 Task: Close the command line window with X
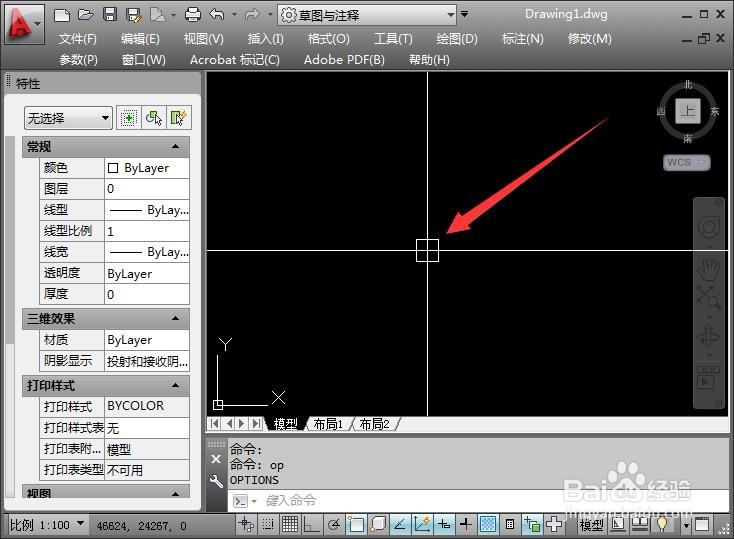[x=216, y=459]
